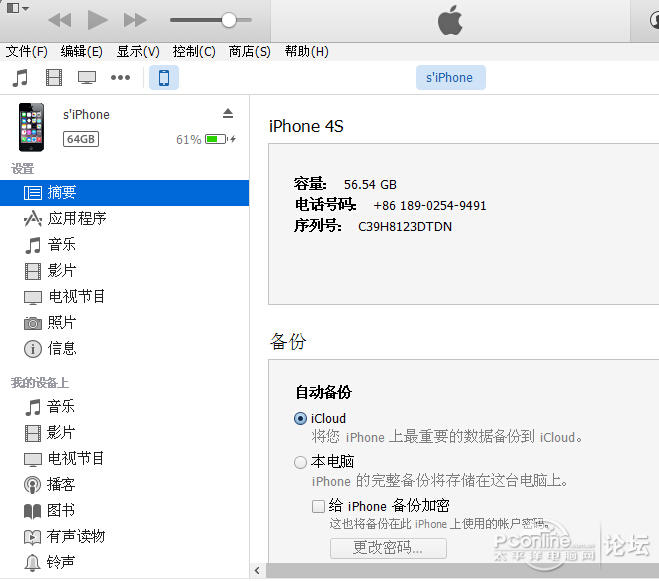Open the 控制(C) menu
This screenshot has width=659, height=581.
(194, 51)
